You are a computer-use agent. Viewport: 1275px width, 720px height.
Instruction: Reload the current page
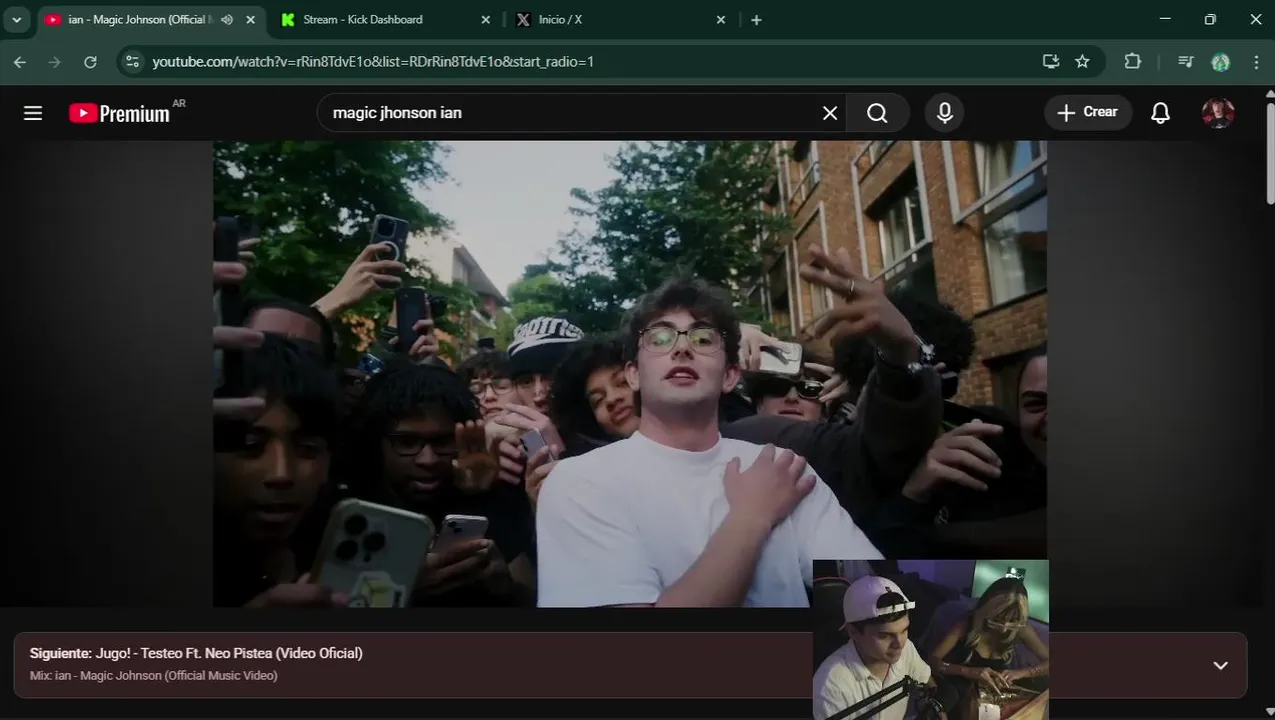coord(90,62)
